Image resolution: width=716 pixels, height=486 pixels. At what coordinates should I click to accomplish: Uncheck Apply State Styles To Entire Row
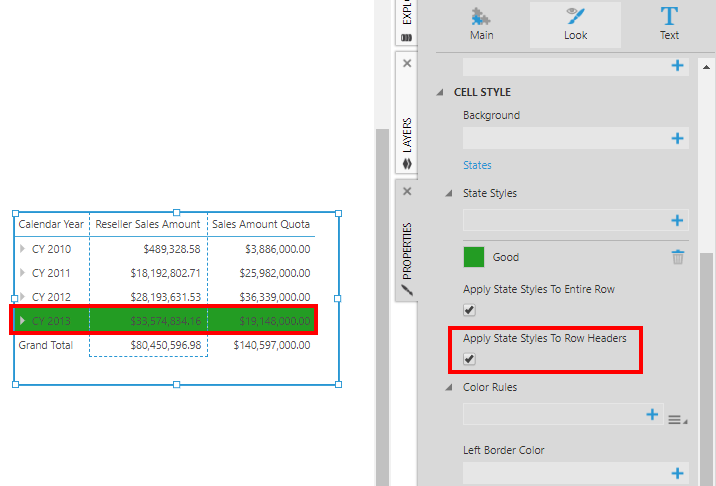click(x=469, y=310)
